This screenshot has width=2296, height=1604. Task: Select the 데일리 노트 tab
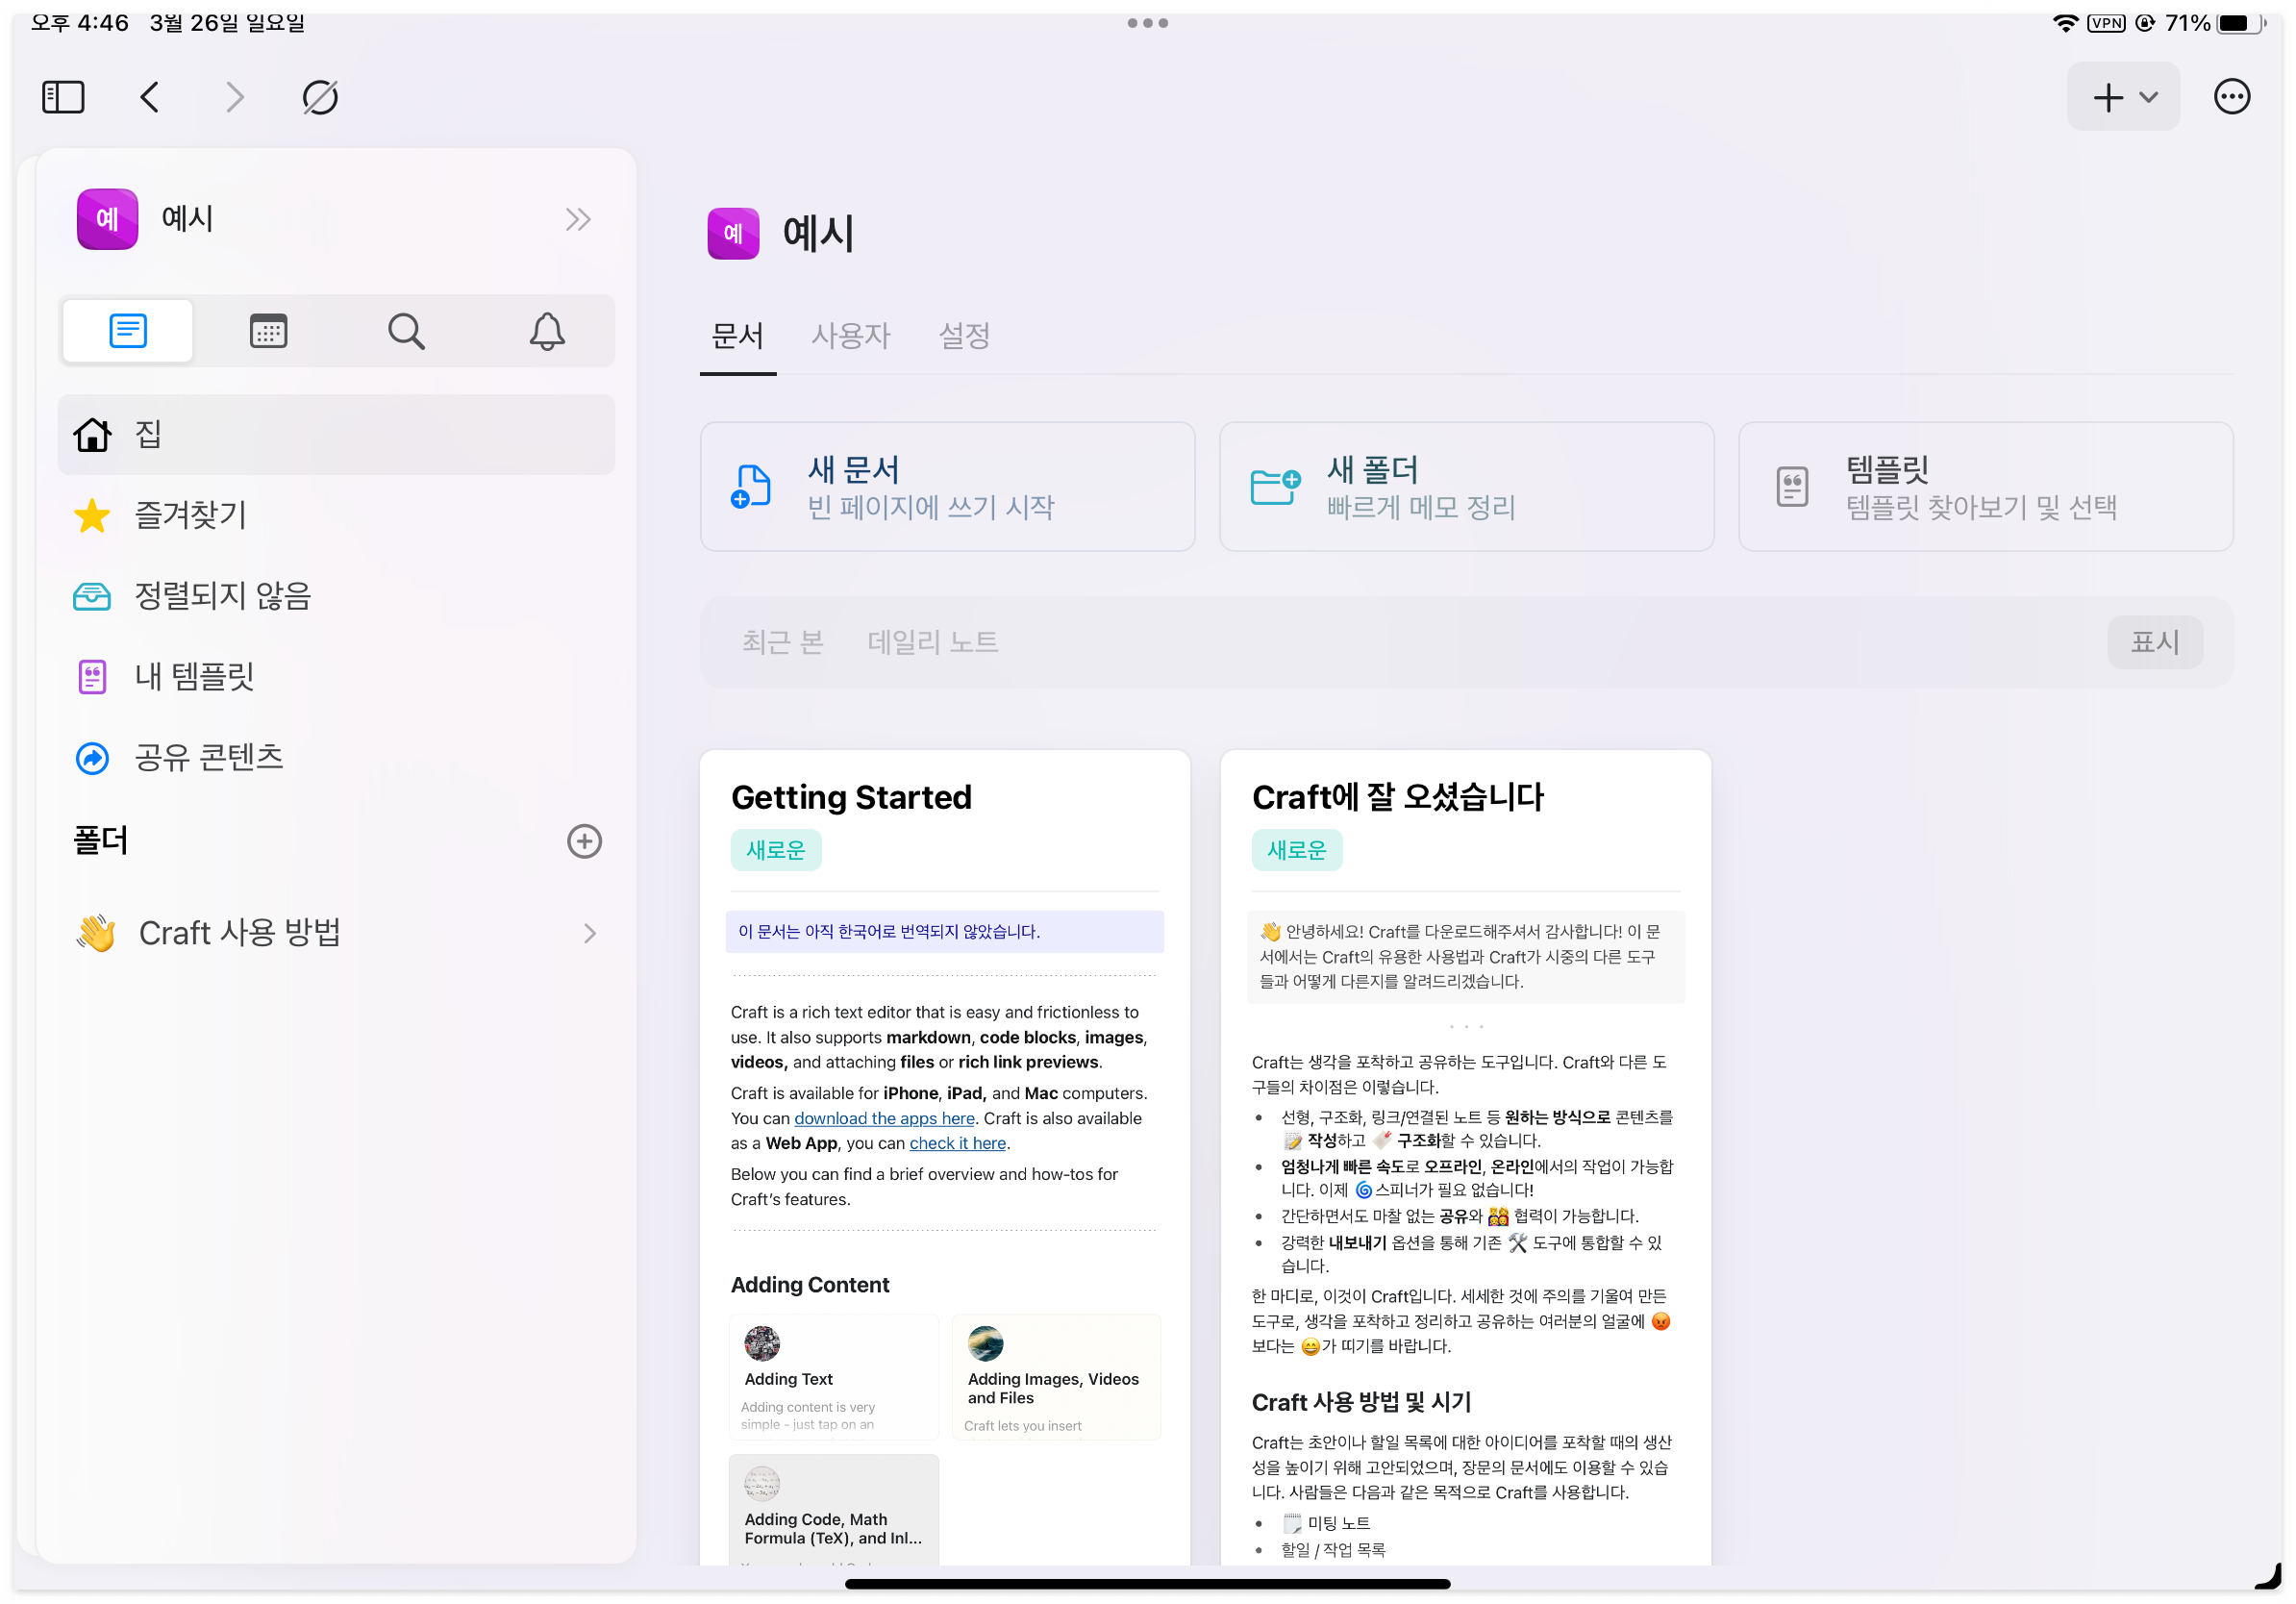tap(931, 641)
